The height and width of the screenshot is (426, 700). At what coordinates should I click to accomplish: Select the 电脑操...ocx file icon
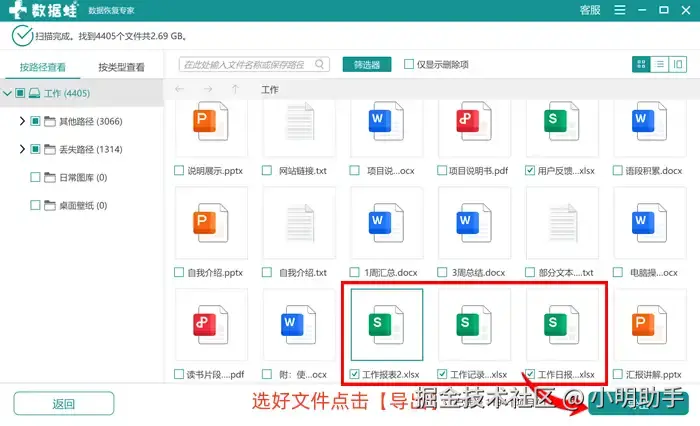tap(650, 223)
